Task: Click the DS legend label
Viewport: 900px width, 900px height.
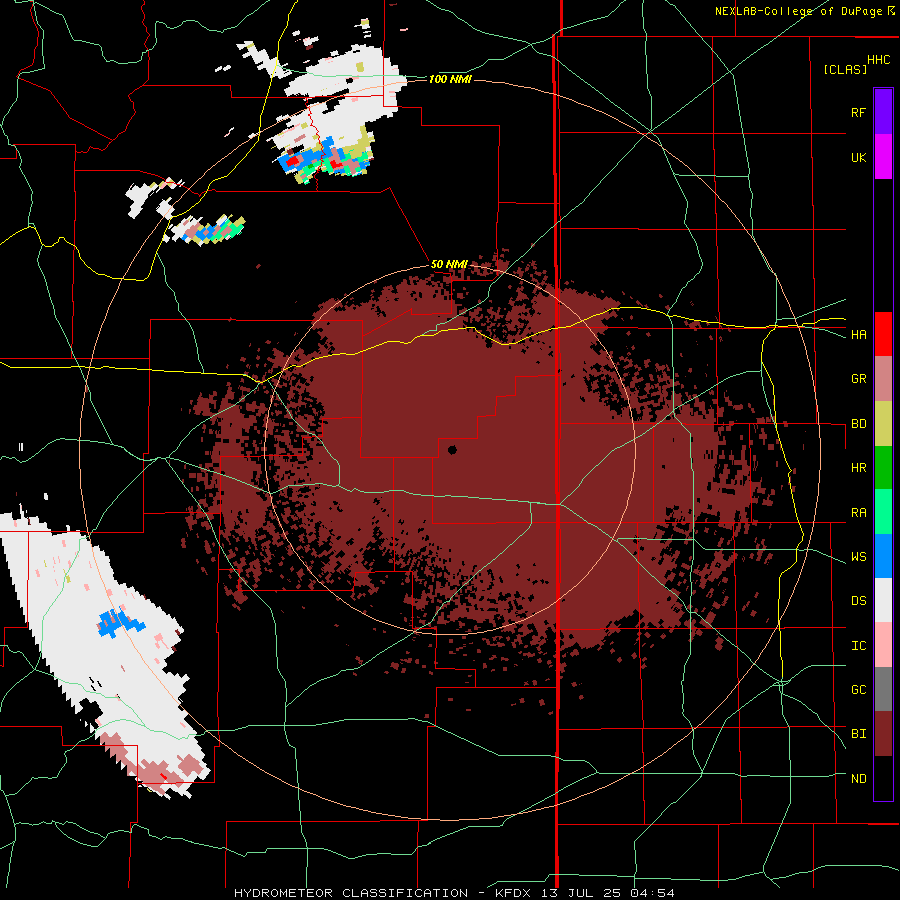Action: (x=858, y=601)
